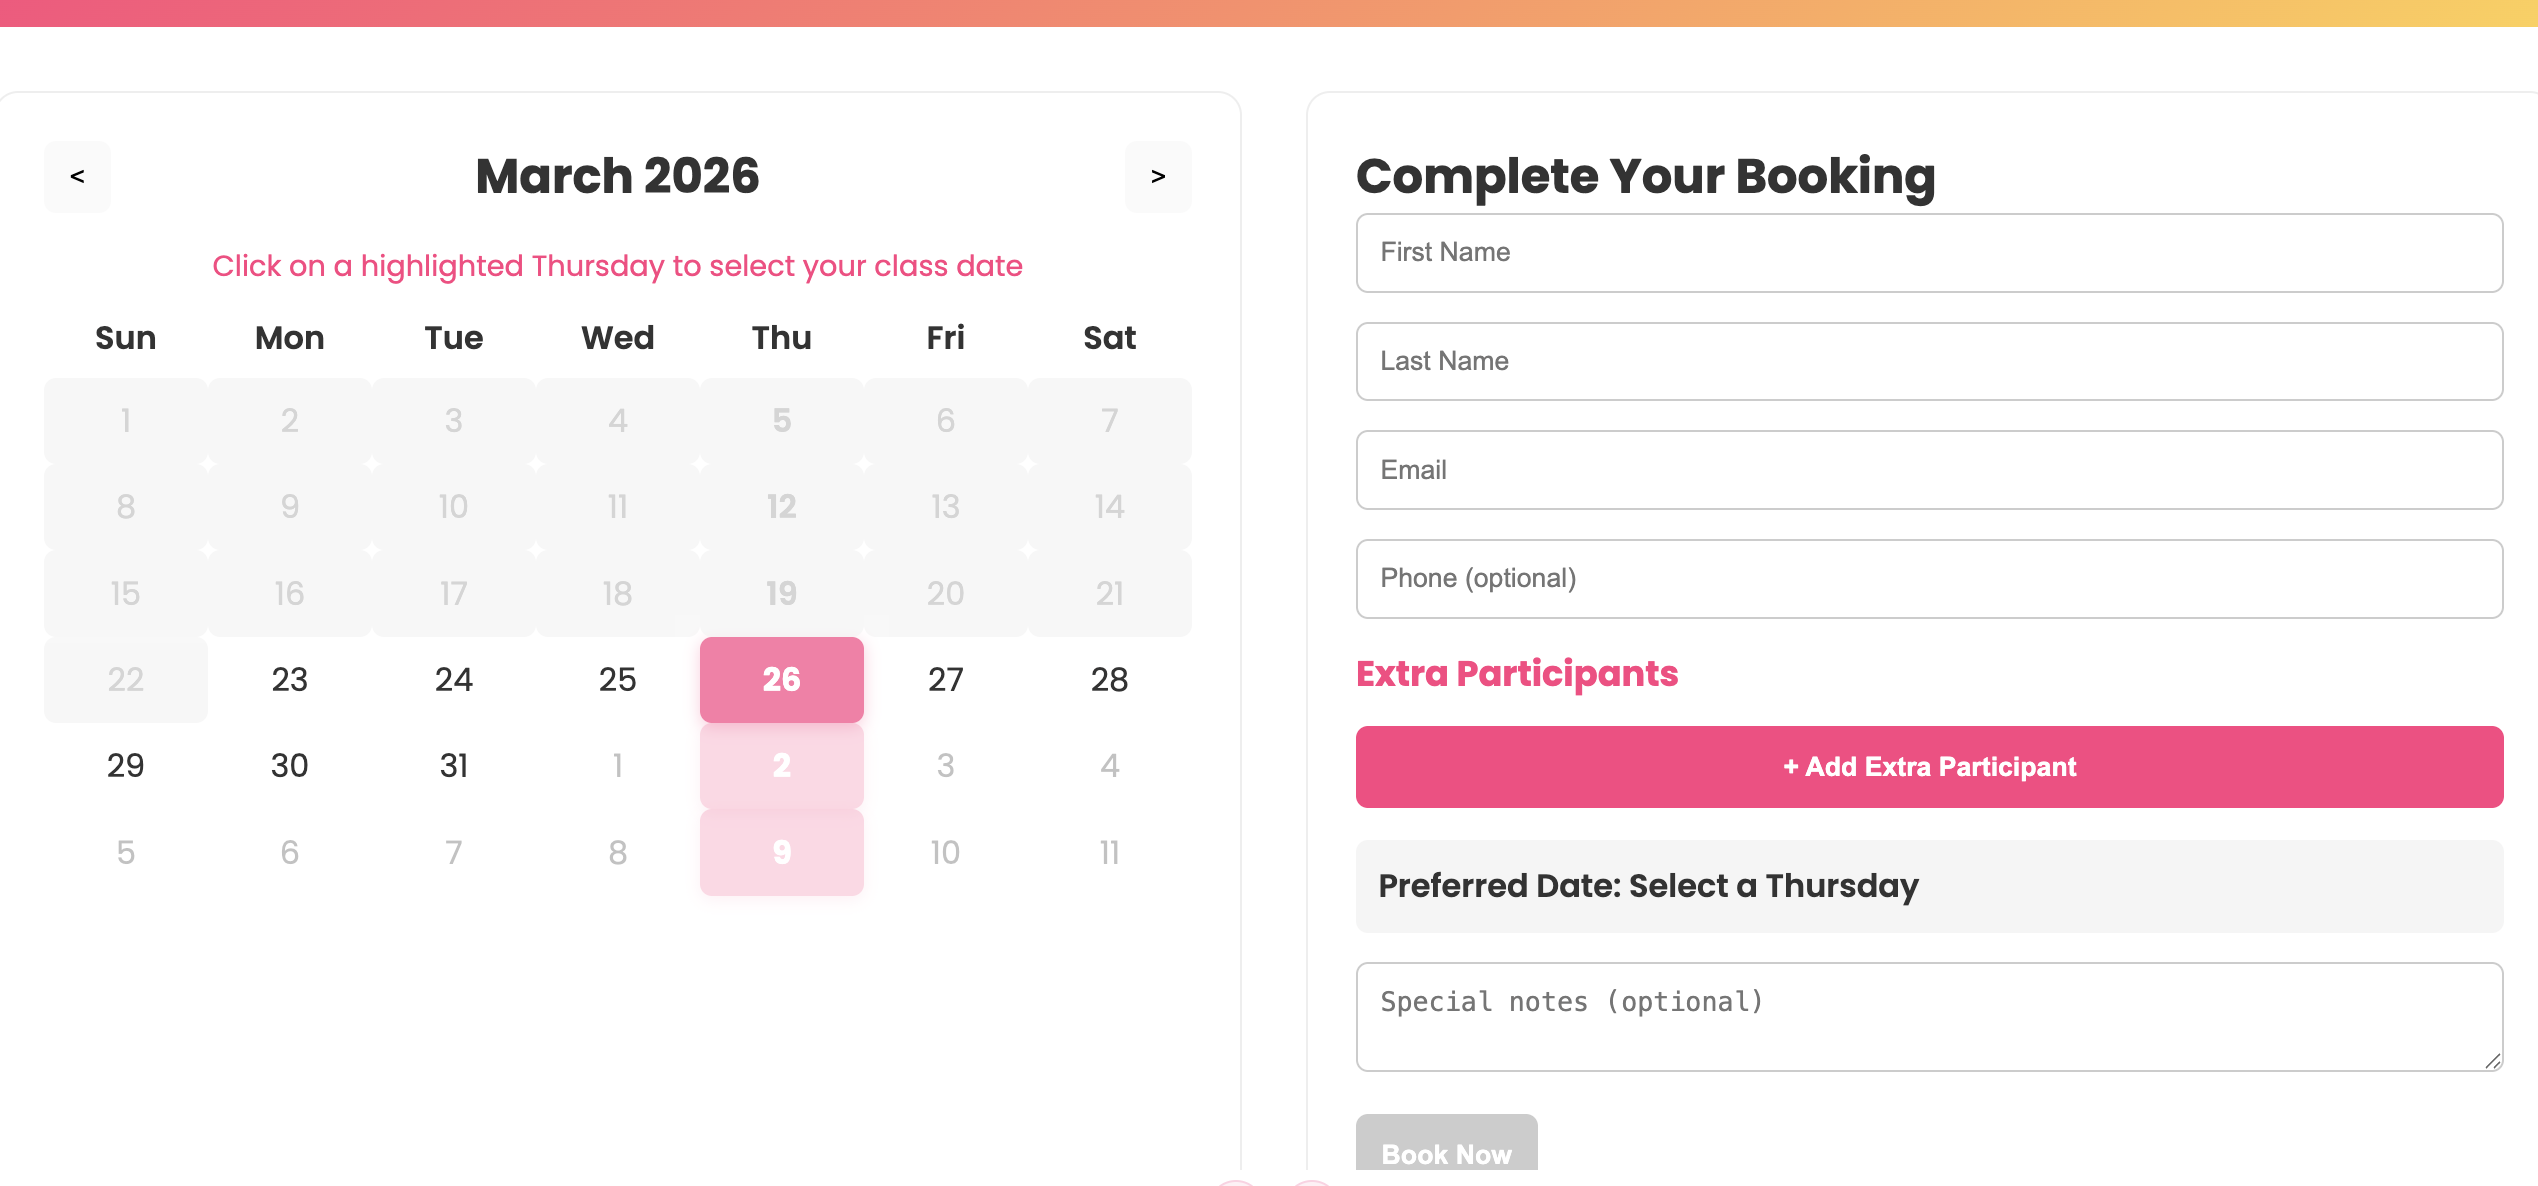The width and height of the screenshot is (2538, 1186).
Task: Click the Complete Your Booking heading
Action: click(1644, 176)
